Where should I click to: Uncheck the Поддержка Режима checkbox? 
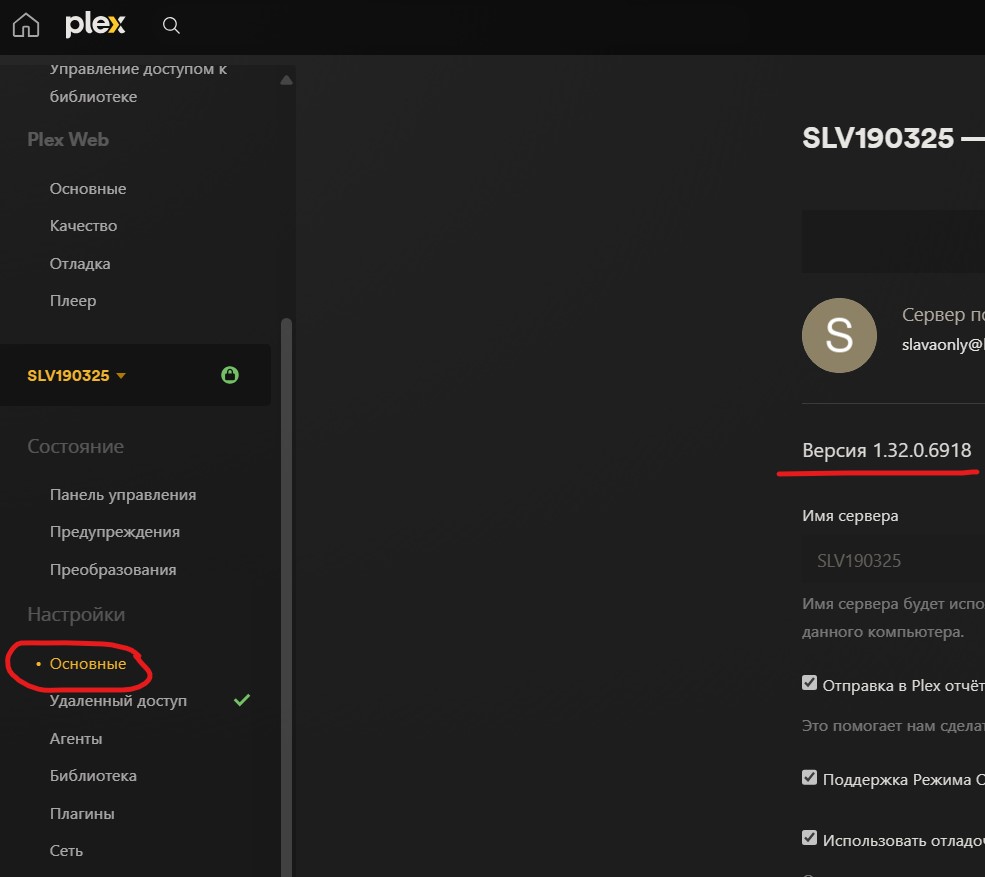pos(810,777)
